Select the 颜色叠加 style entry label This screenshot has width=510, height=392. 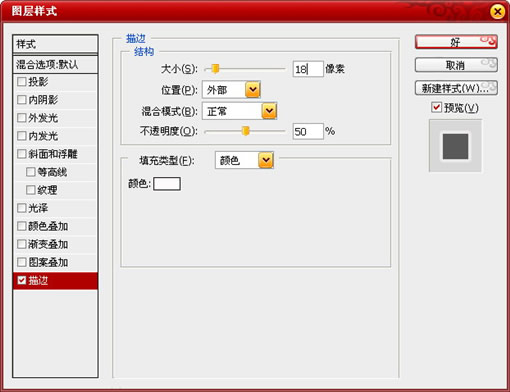(48, 226)
